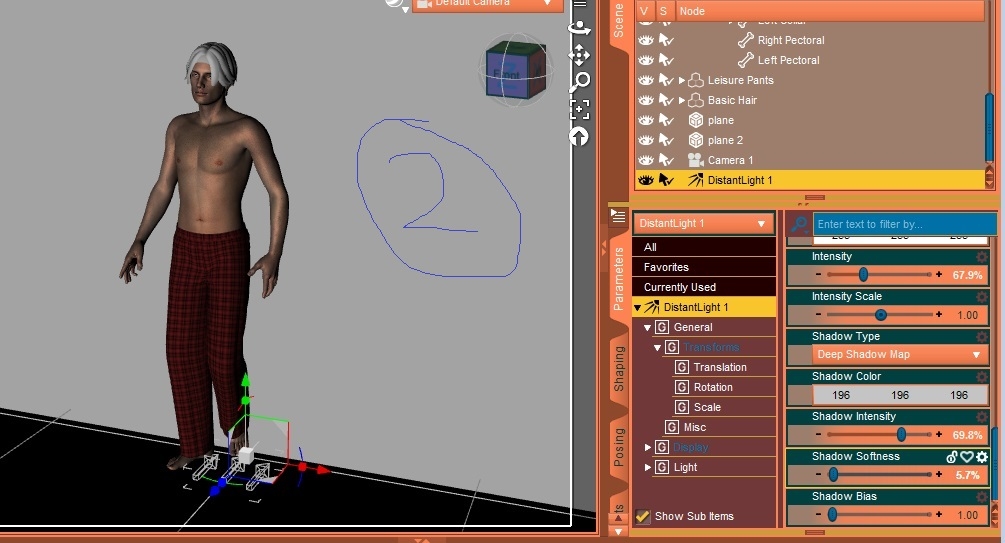Click the frame selection viewport icon
The image size is (1005, 543).
(x=579, y=109)
